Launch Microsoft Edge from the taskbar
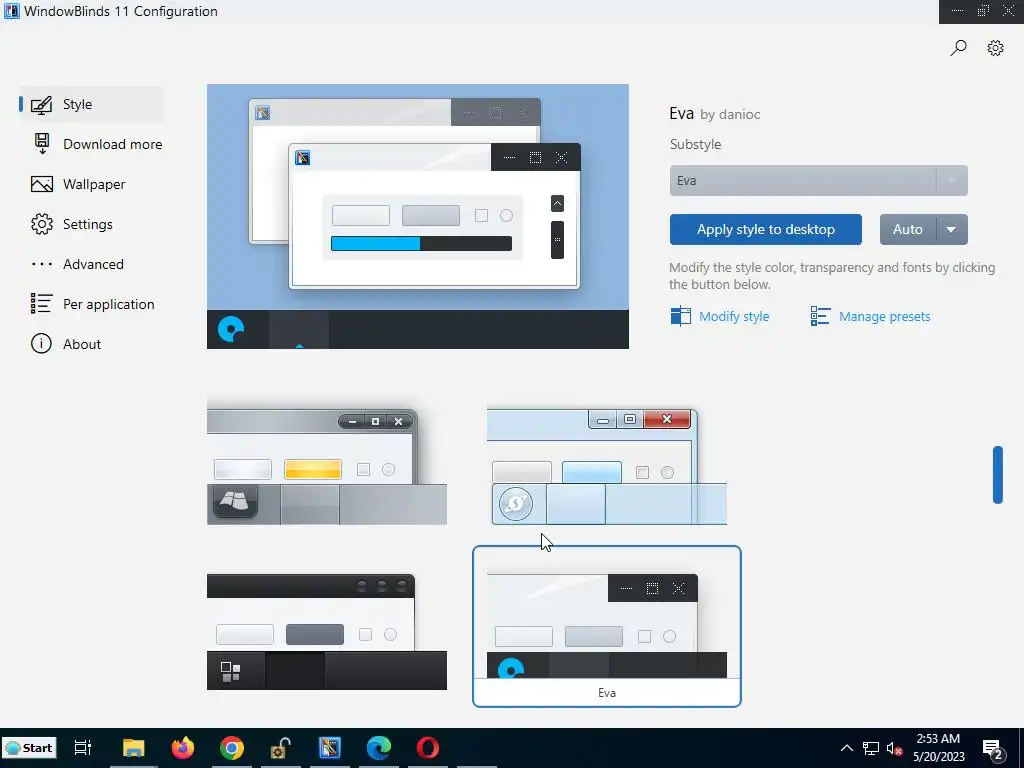The width and height of the screenshot is (1024, 768). pos(379,748)
